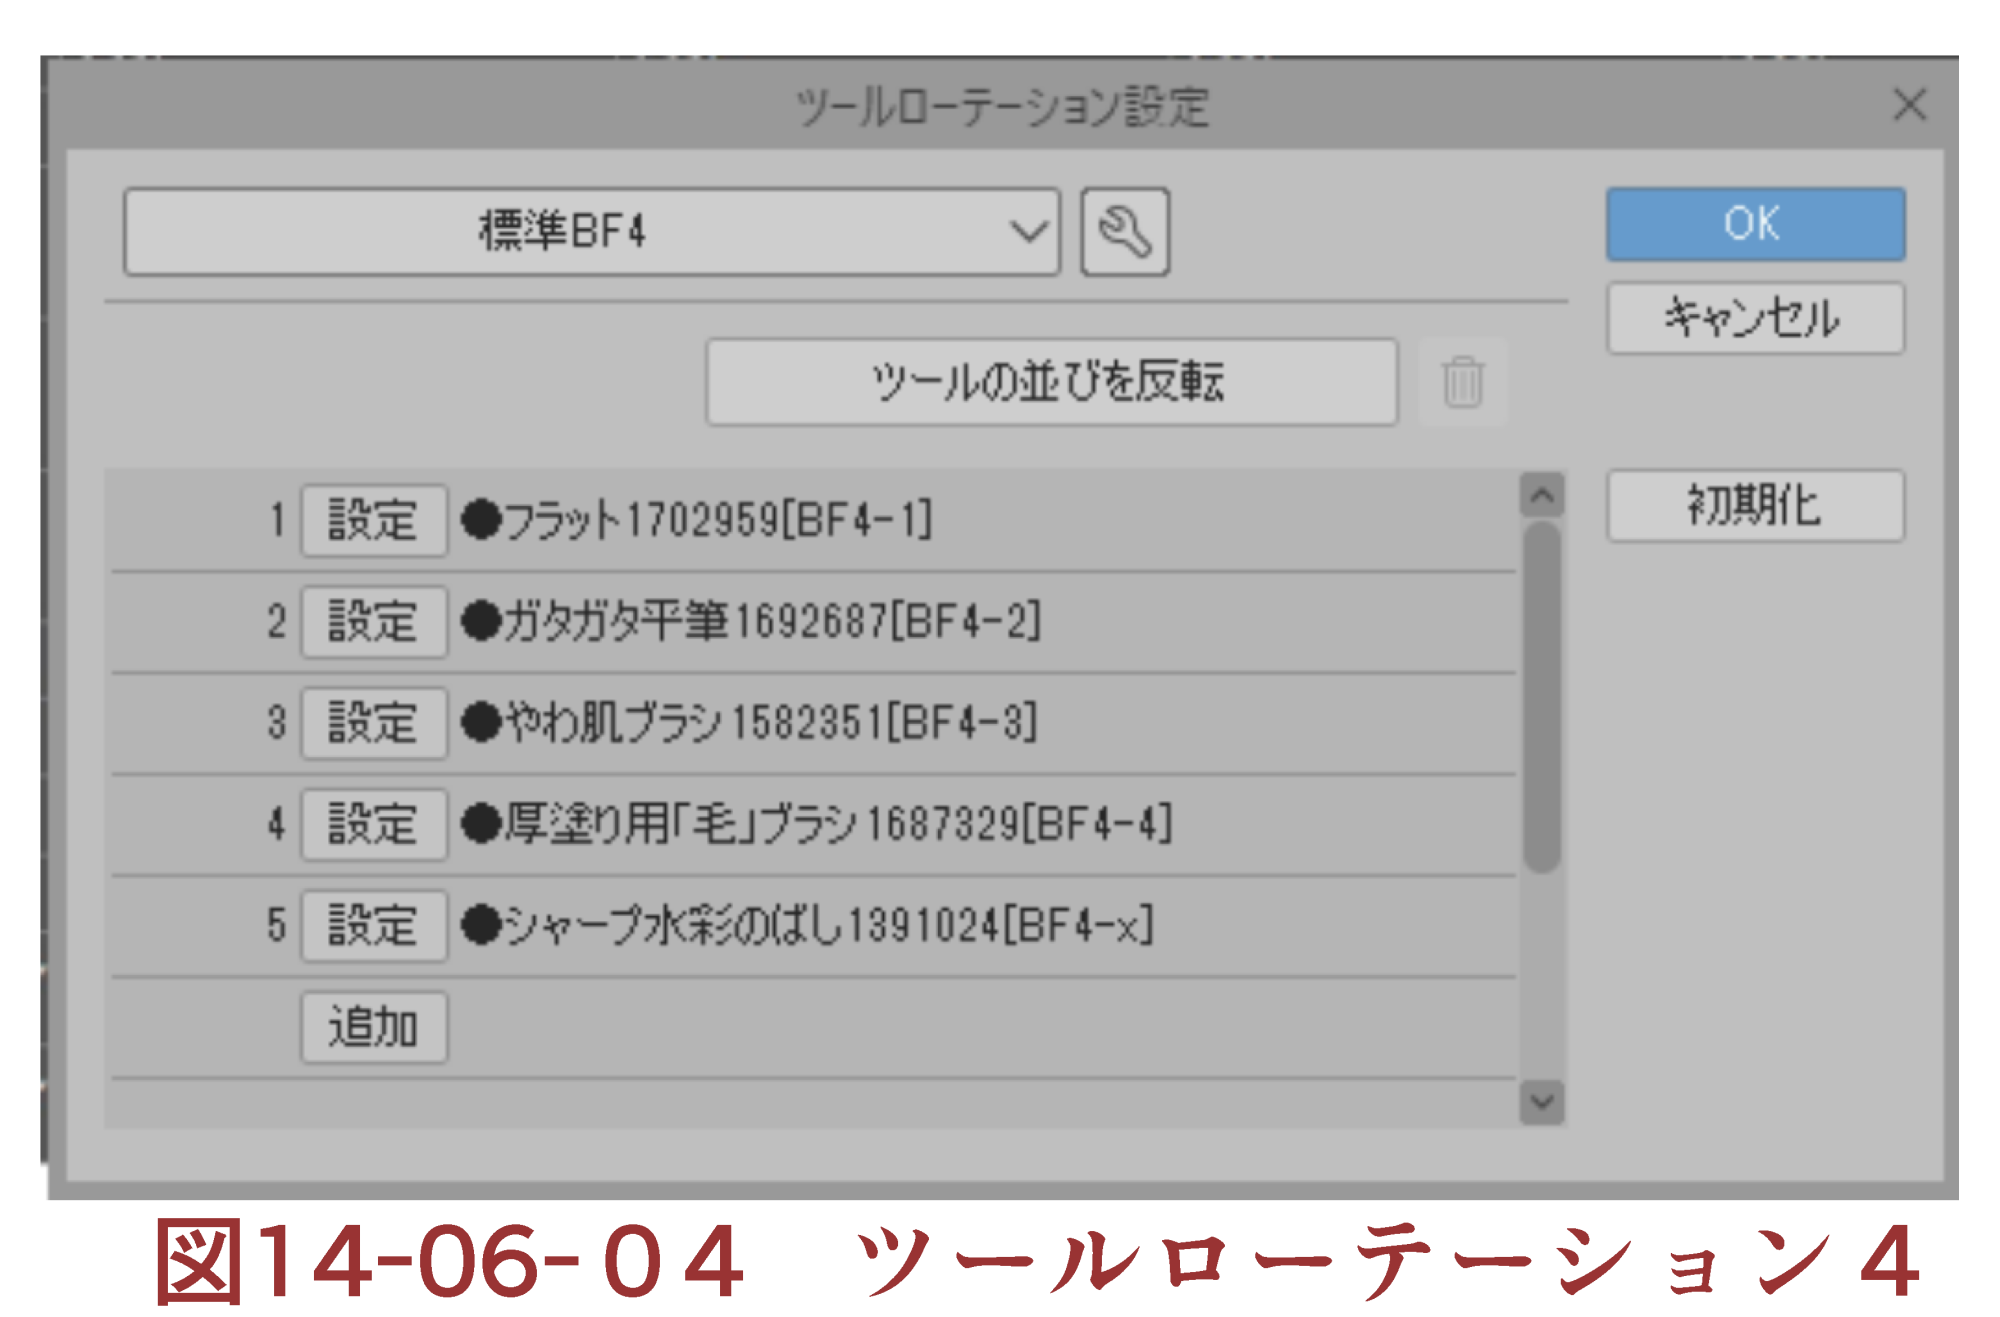The height and width of the screenshot is (1317, 2000).
Task: Click the OK button
Action: (1755, 224)
